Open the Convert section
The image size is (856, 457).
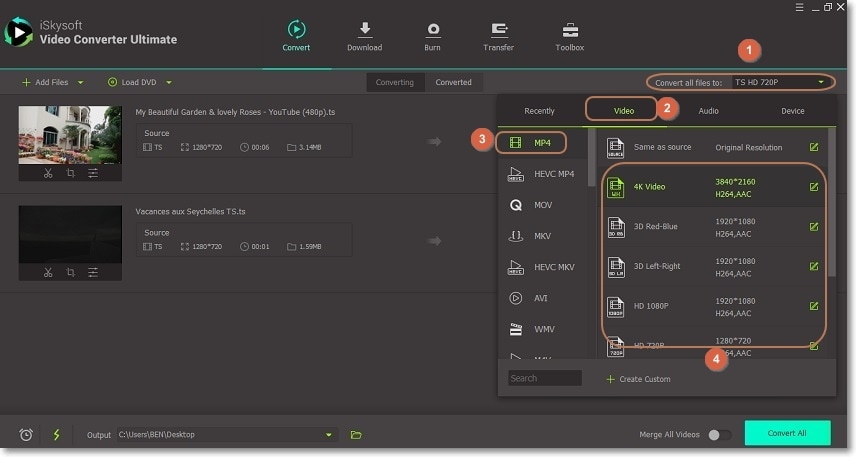(x=296, y=36)
